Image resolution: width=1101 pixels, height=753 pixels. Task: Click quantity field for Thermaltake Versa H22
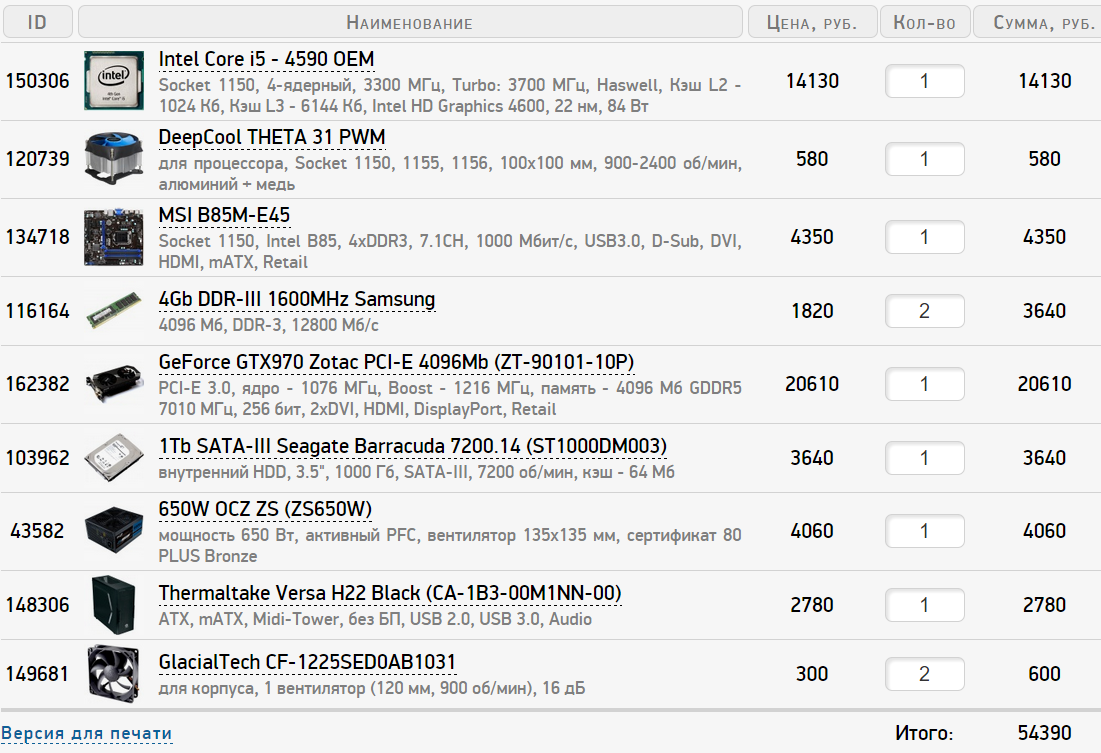[x=925, y=605]
